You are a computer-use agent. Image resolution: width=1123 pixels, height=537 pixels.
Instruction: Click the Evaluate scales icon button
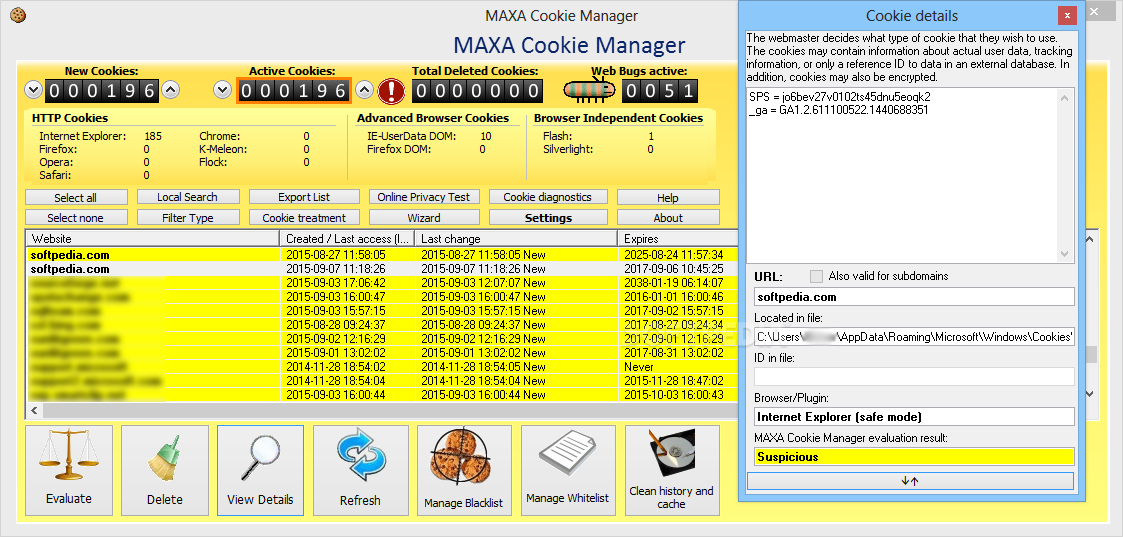pyautogui.click(x=69, y=470)
